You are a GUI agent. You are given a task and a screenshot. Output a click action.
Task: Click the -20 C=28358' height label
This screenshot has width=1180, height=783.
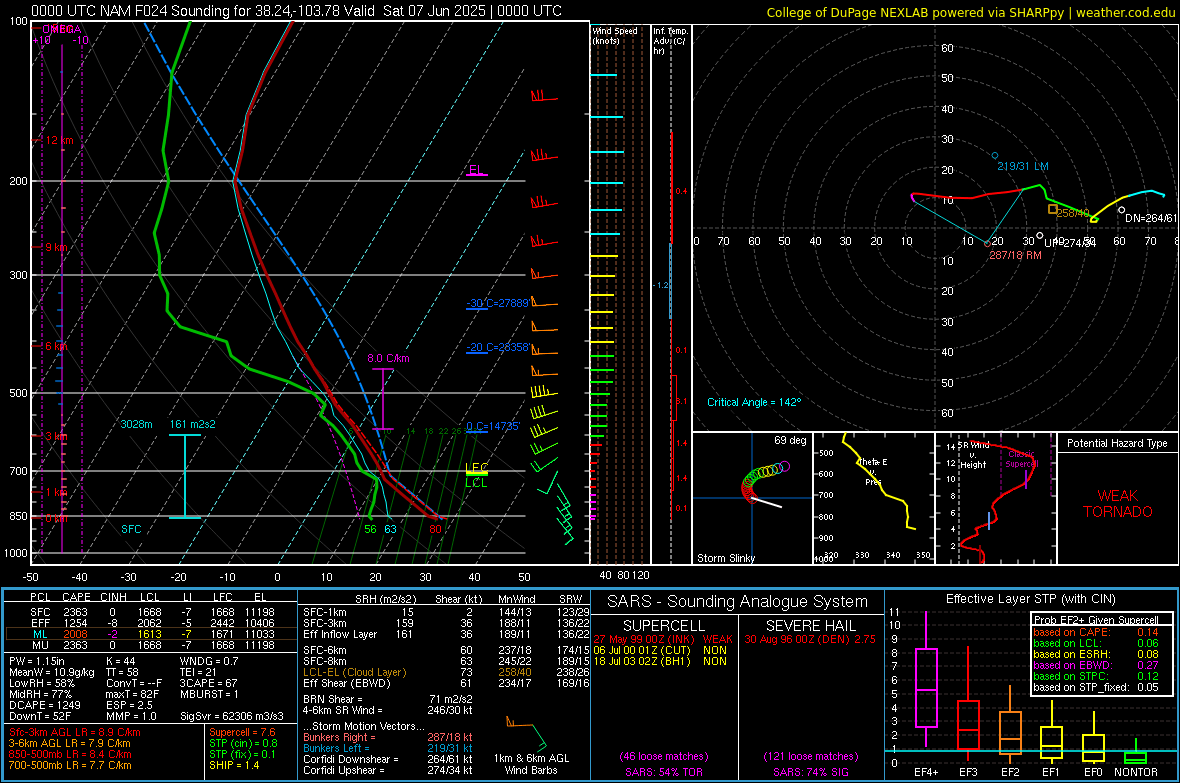(497, 347)
